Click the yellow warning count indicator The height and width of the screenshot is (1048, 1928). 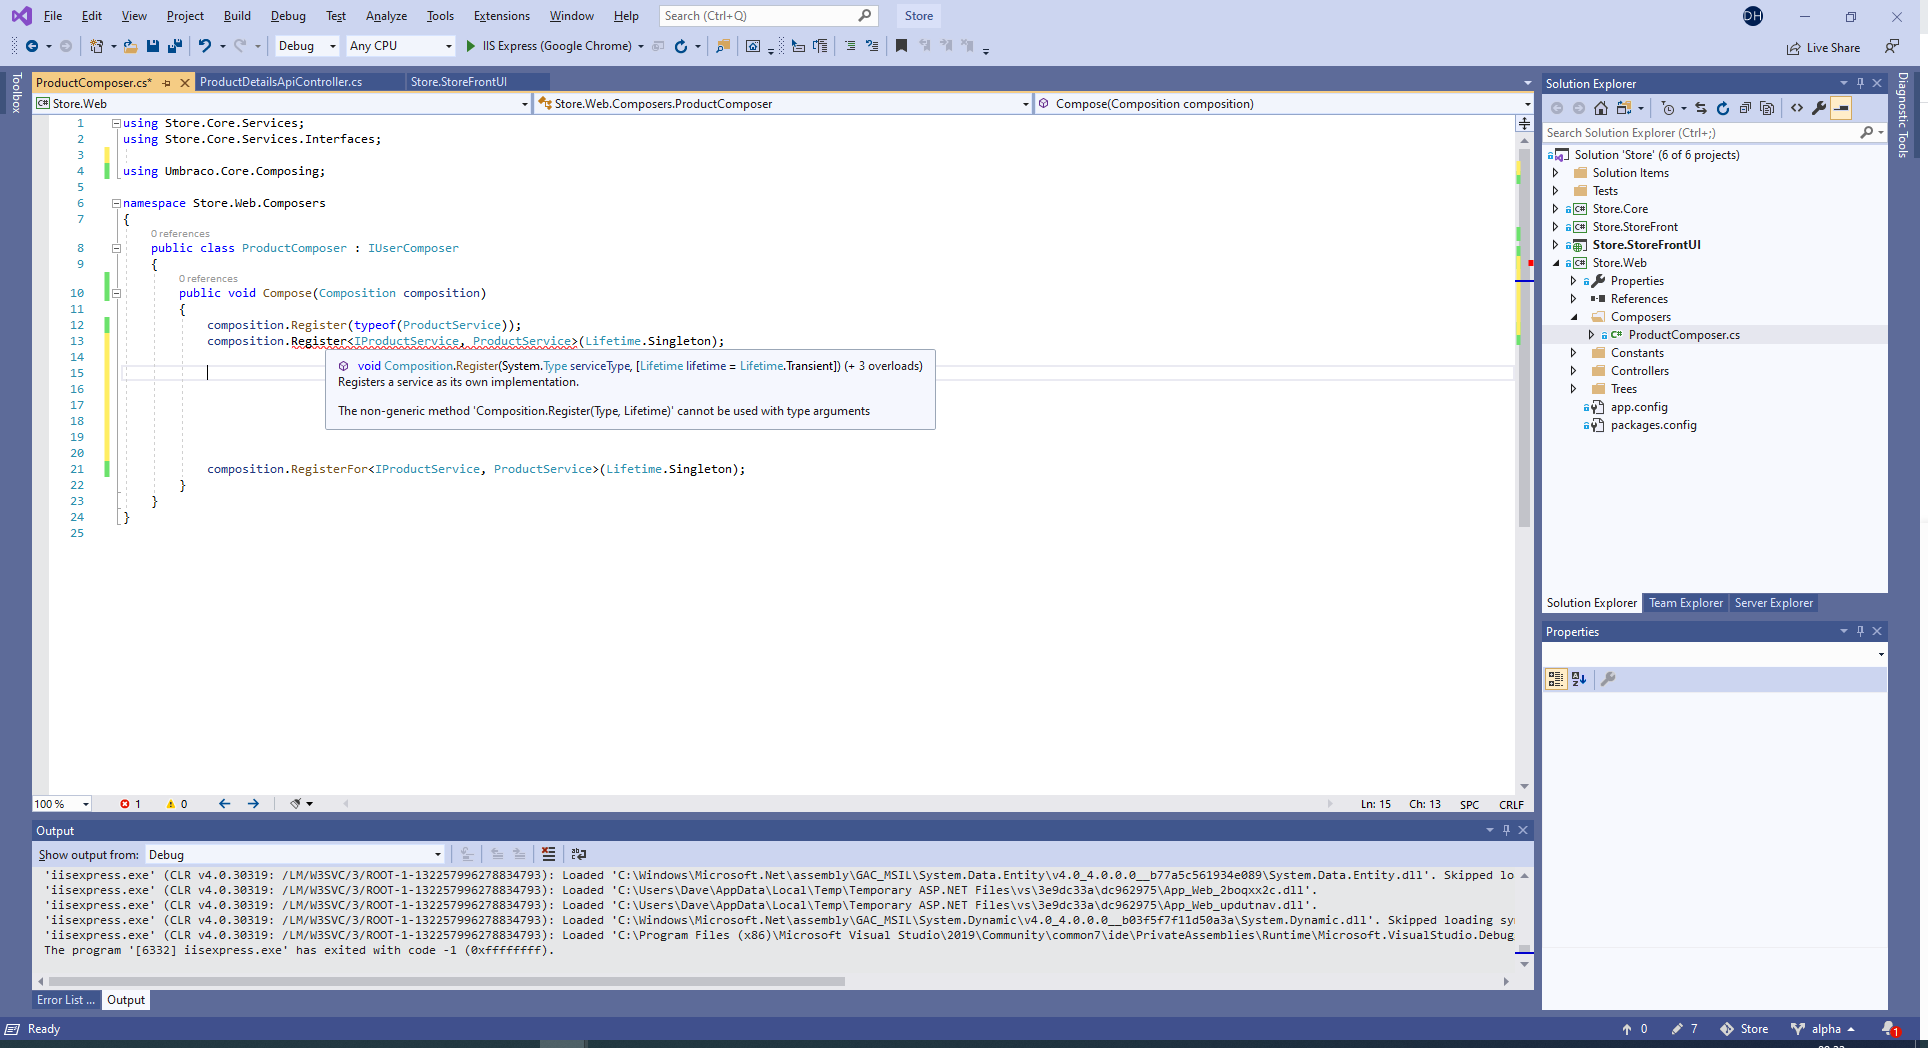(177, 804)
